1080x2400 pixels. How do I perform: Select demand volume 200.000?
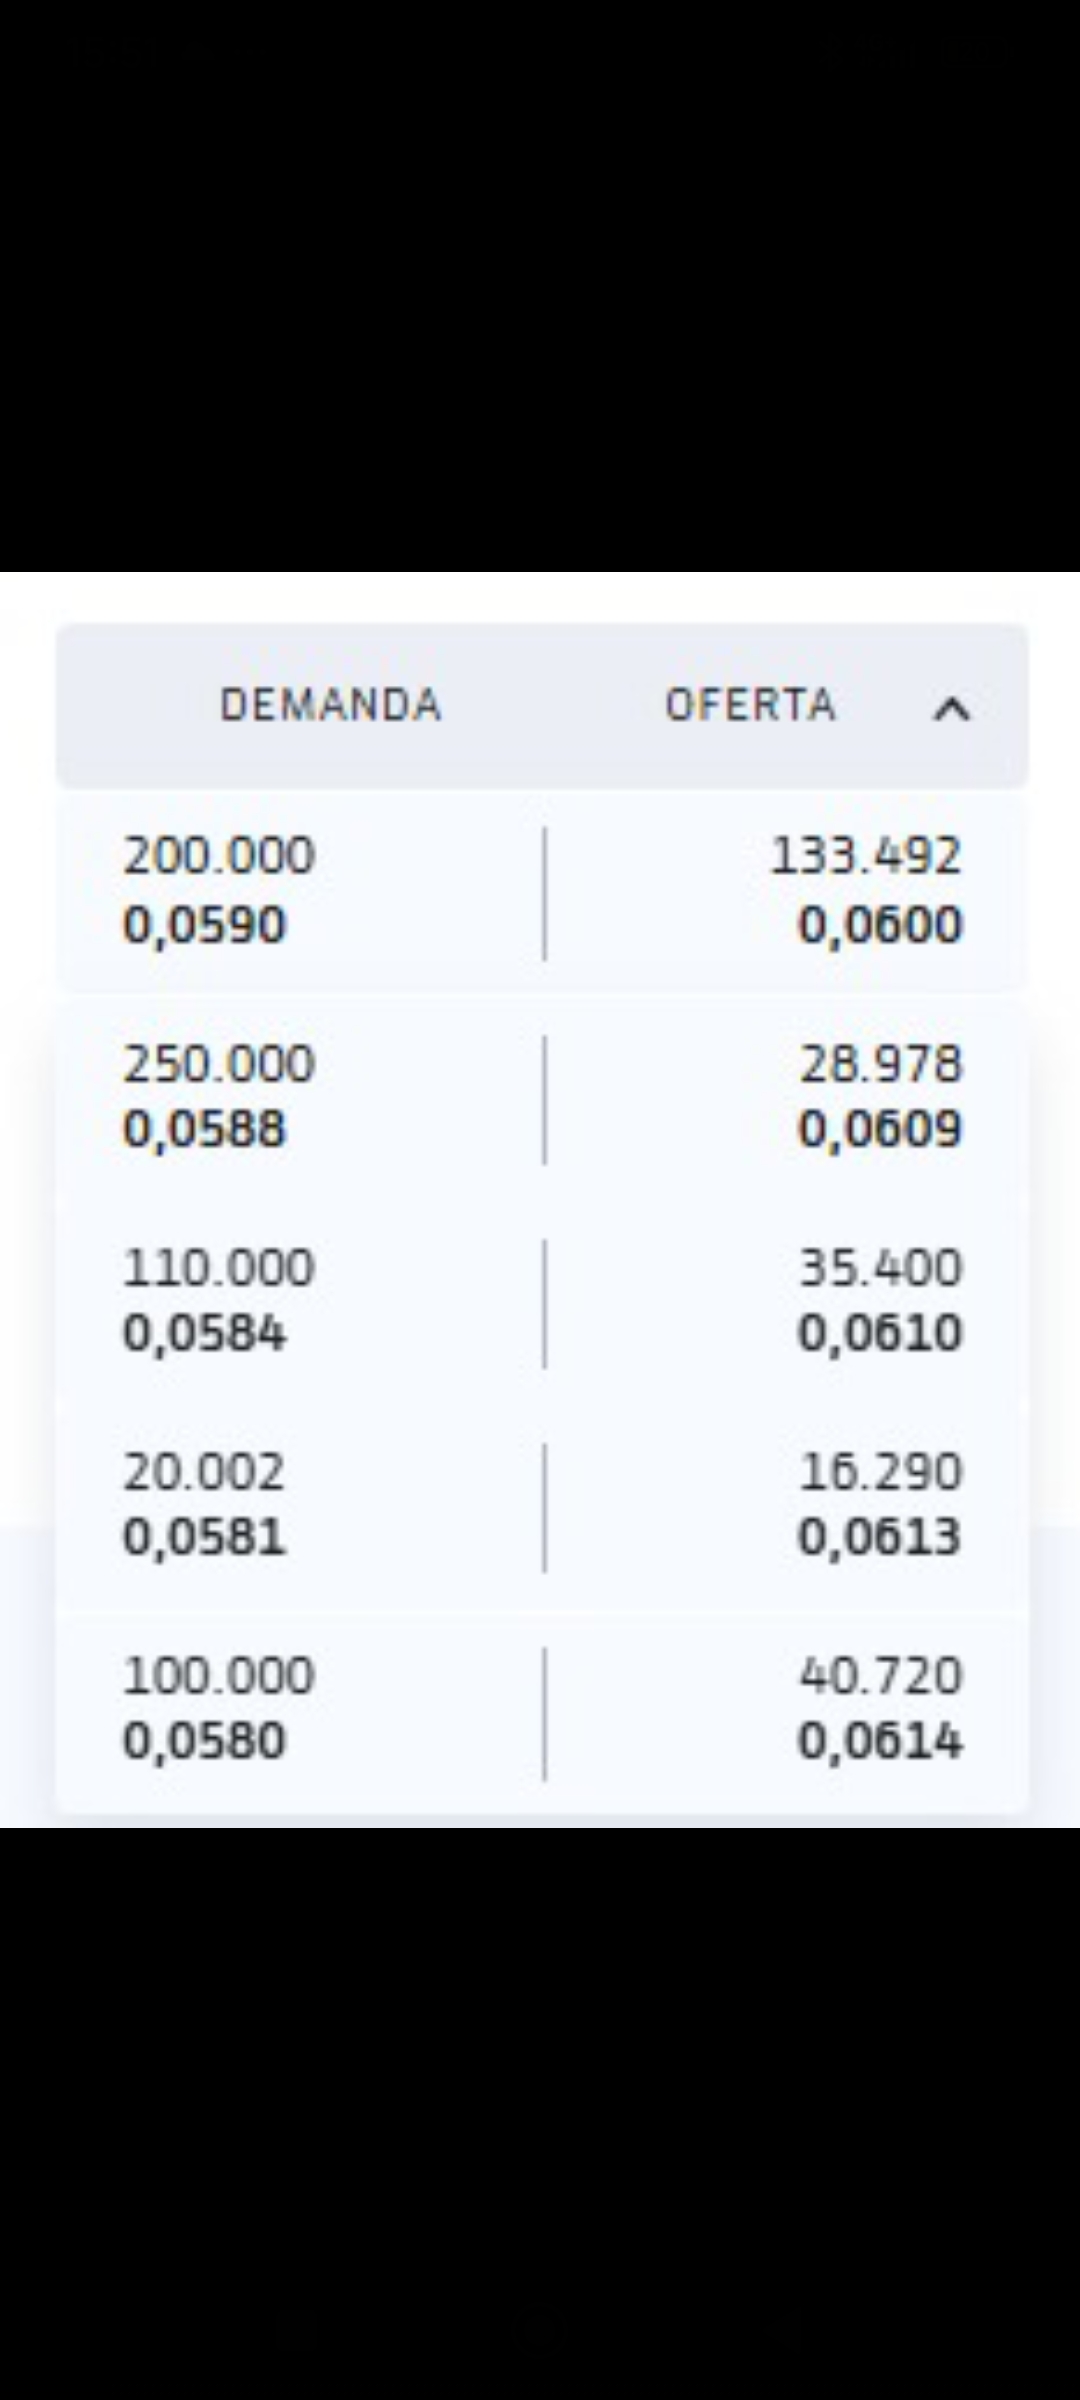pos(219,856)
